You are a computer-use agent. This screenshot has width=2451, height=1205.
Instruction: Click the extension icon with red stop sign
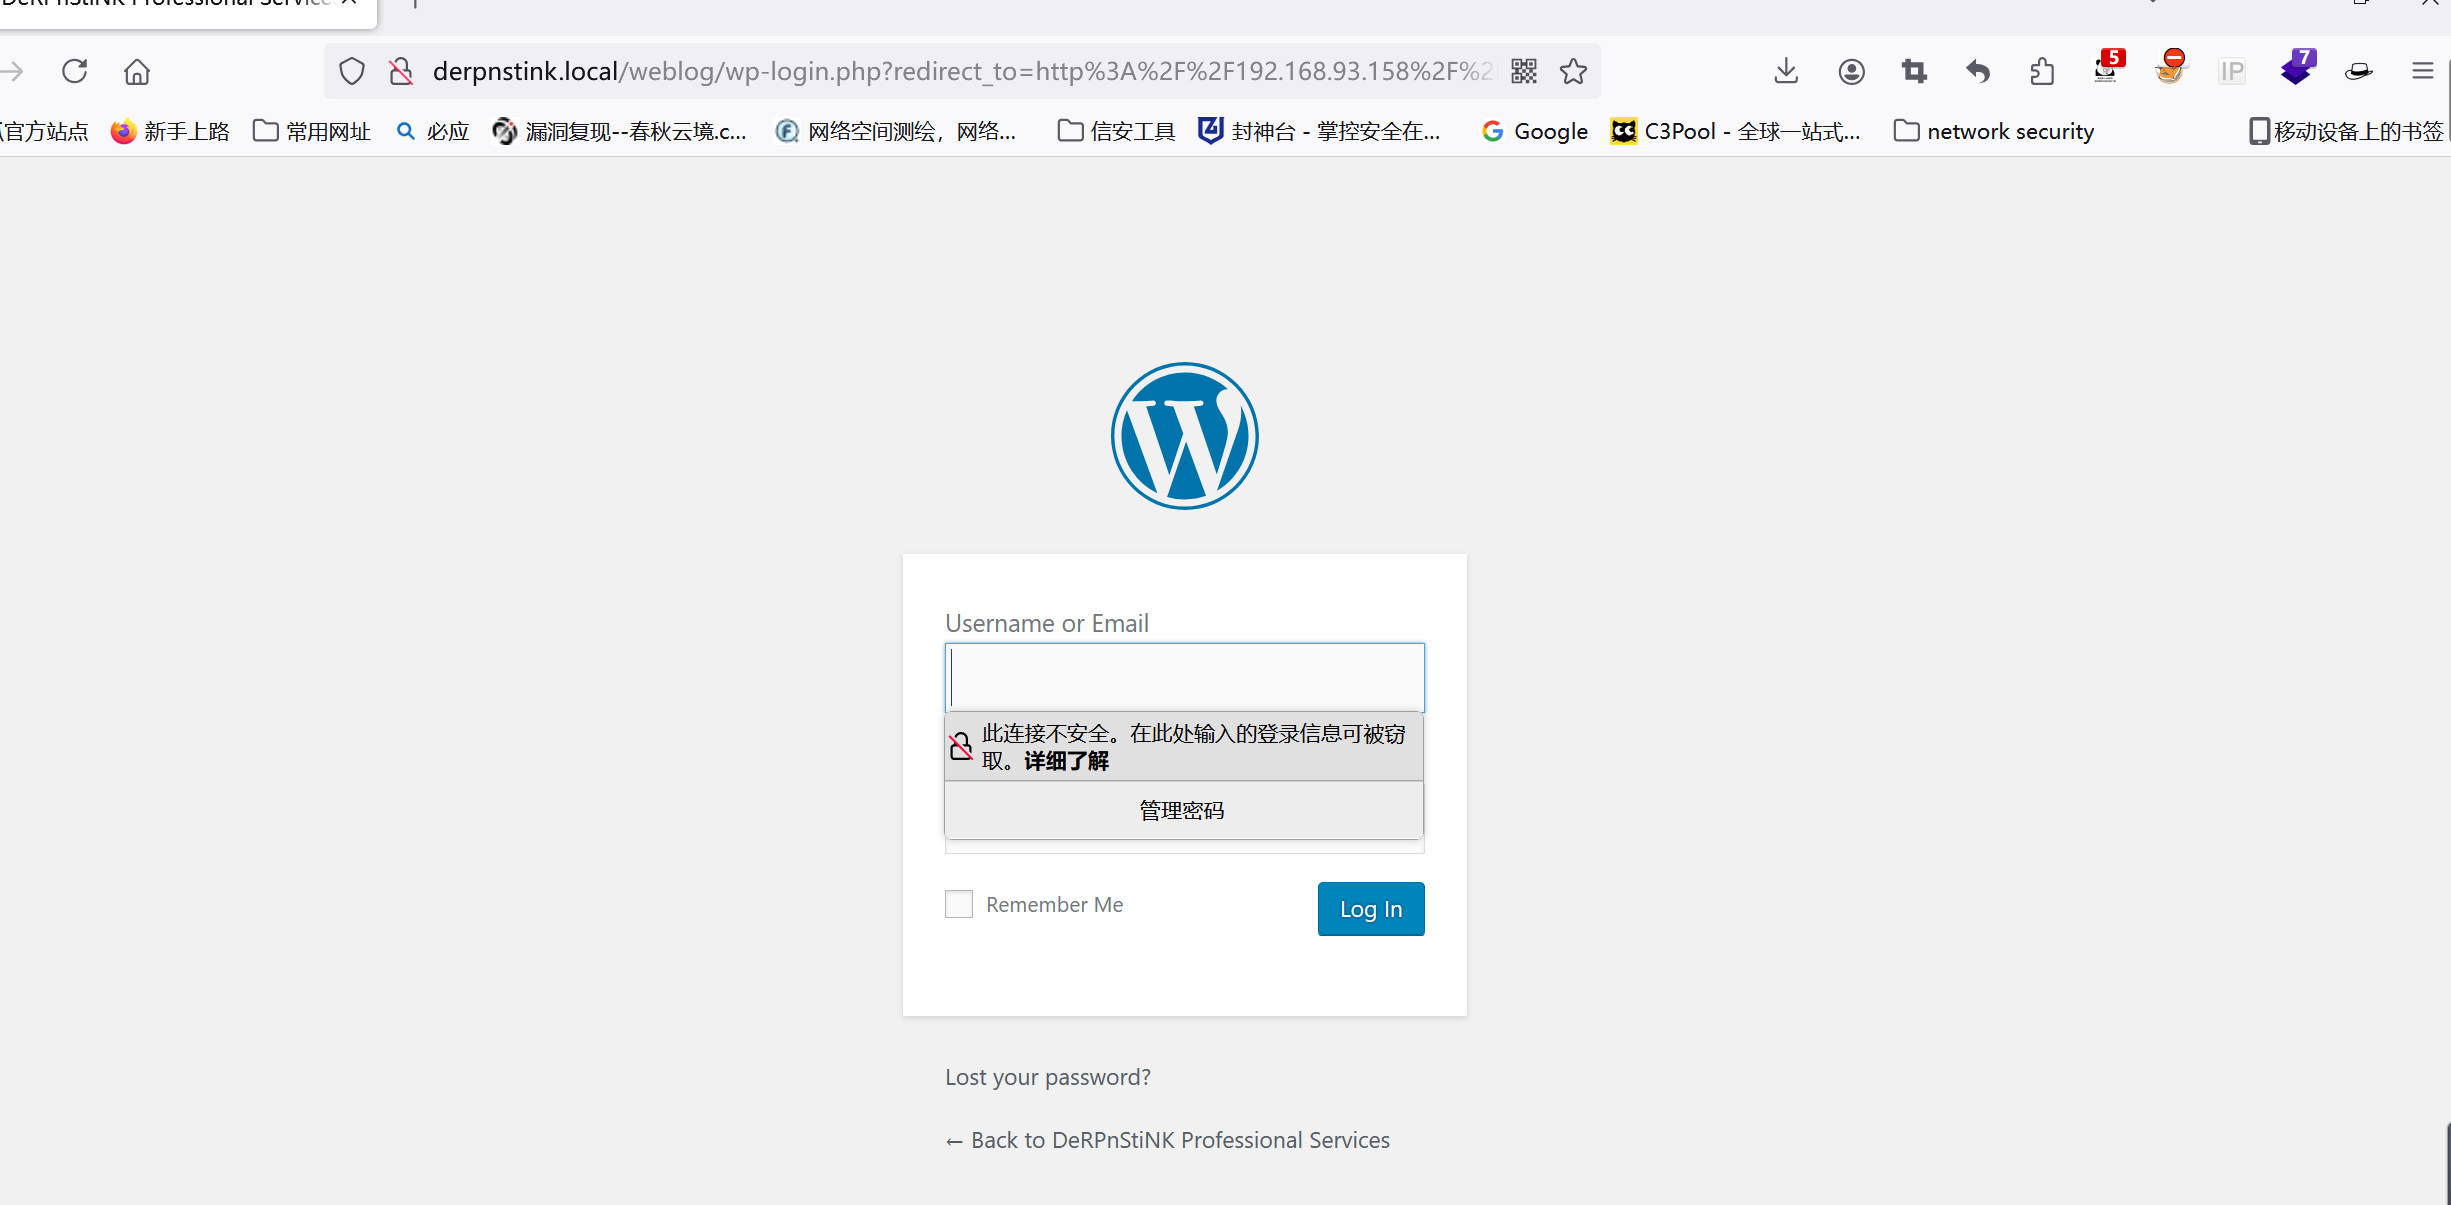tap(2170, 68)
